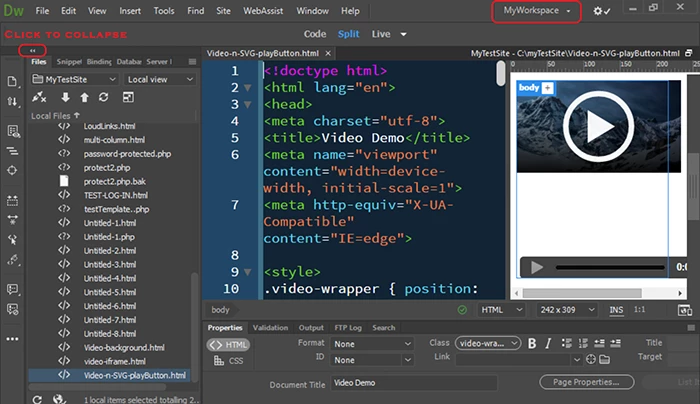Collapse the left panel with double-arrow icon

click(x=32, y=50)
